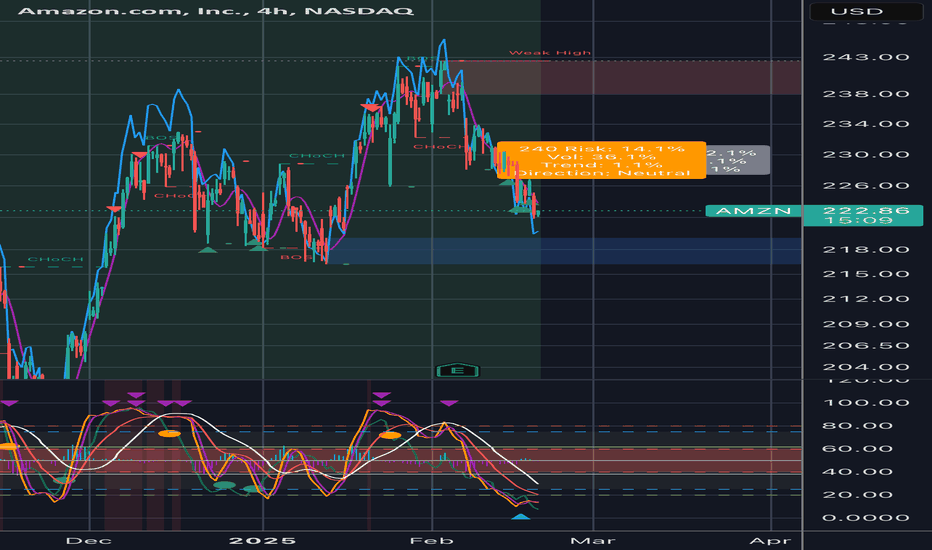Click the 226.00 price axis label
Viewport: 932px width, 550px height.
point(865,186)
